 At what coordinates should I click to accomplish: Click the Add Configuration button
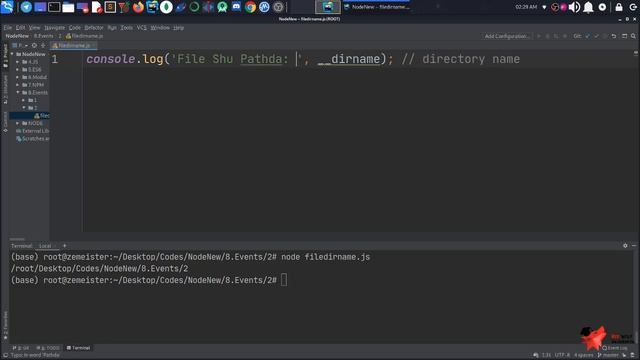point(507,36)
